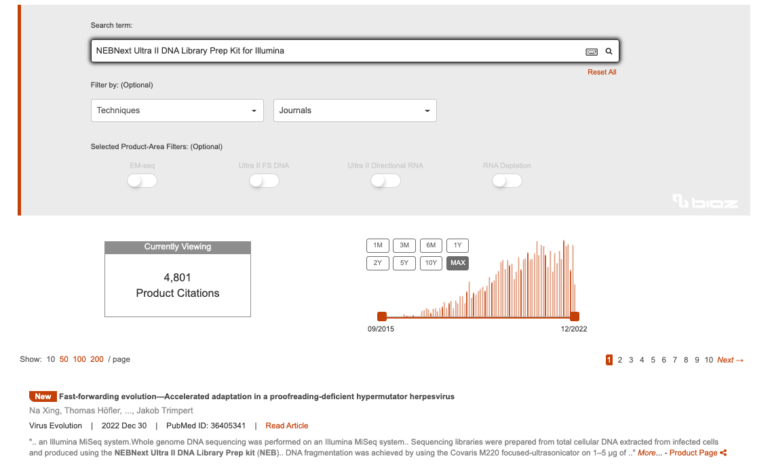Click the Bioz logo
The height and width of the screenshot is (469, 768).
(x=706, y=202)
